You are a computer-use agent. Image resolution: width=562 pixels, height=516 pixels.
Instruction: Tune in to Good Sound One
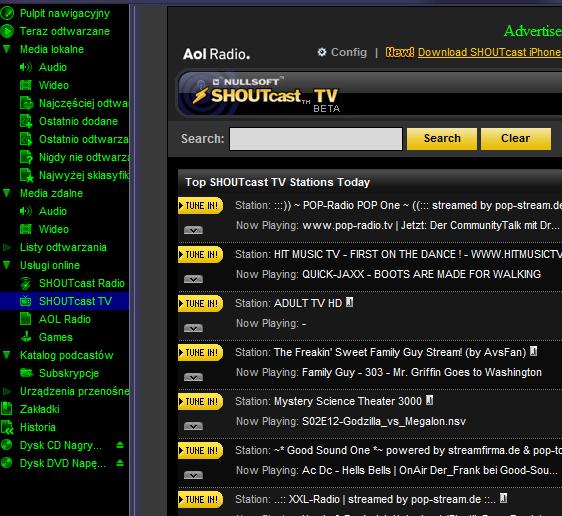[x=201, y=451]
